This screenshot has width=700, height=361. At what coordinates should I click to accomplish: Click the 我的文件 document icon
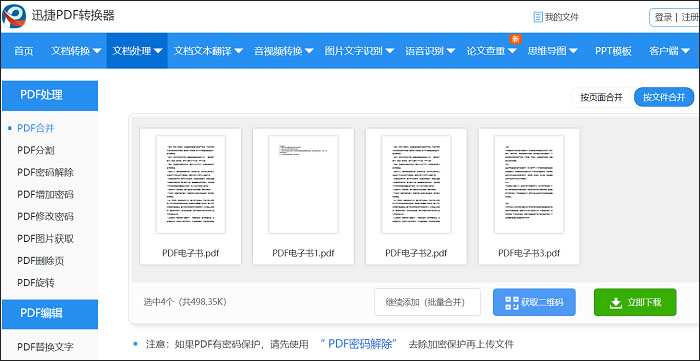pos(538,17)
